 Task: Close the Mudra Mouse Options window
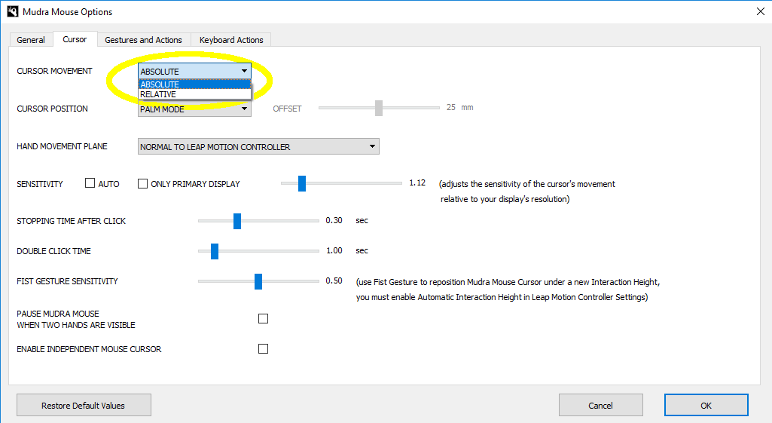760,11
